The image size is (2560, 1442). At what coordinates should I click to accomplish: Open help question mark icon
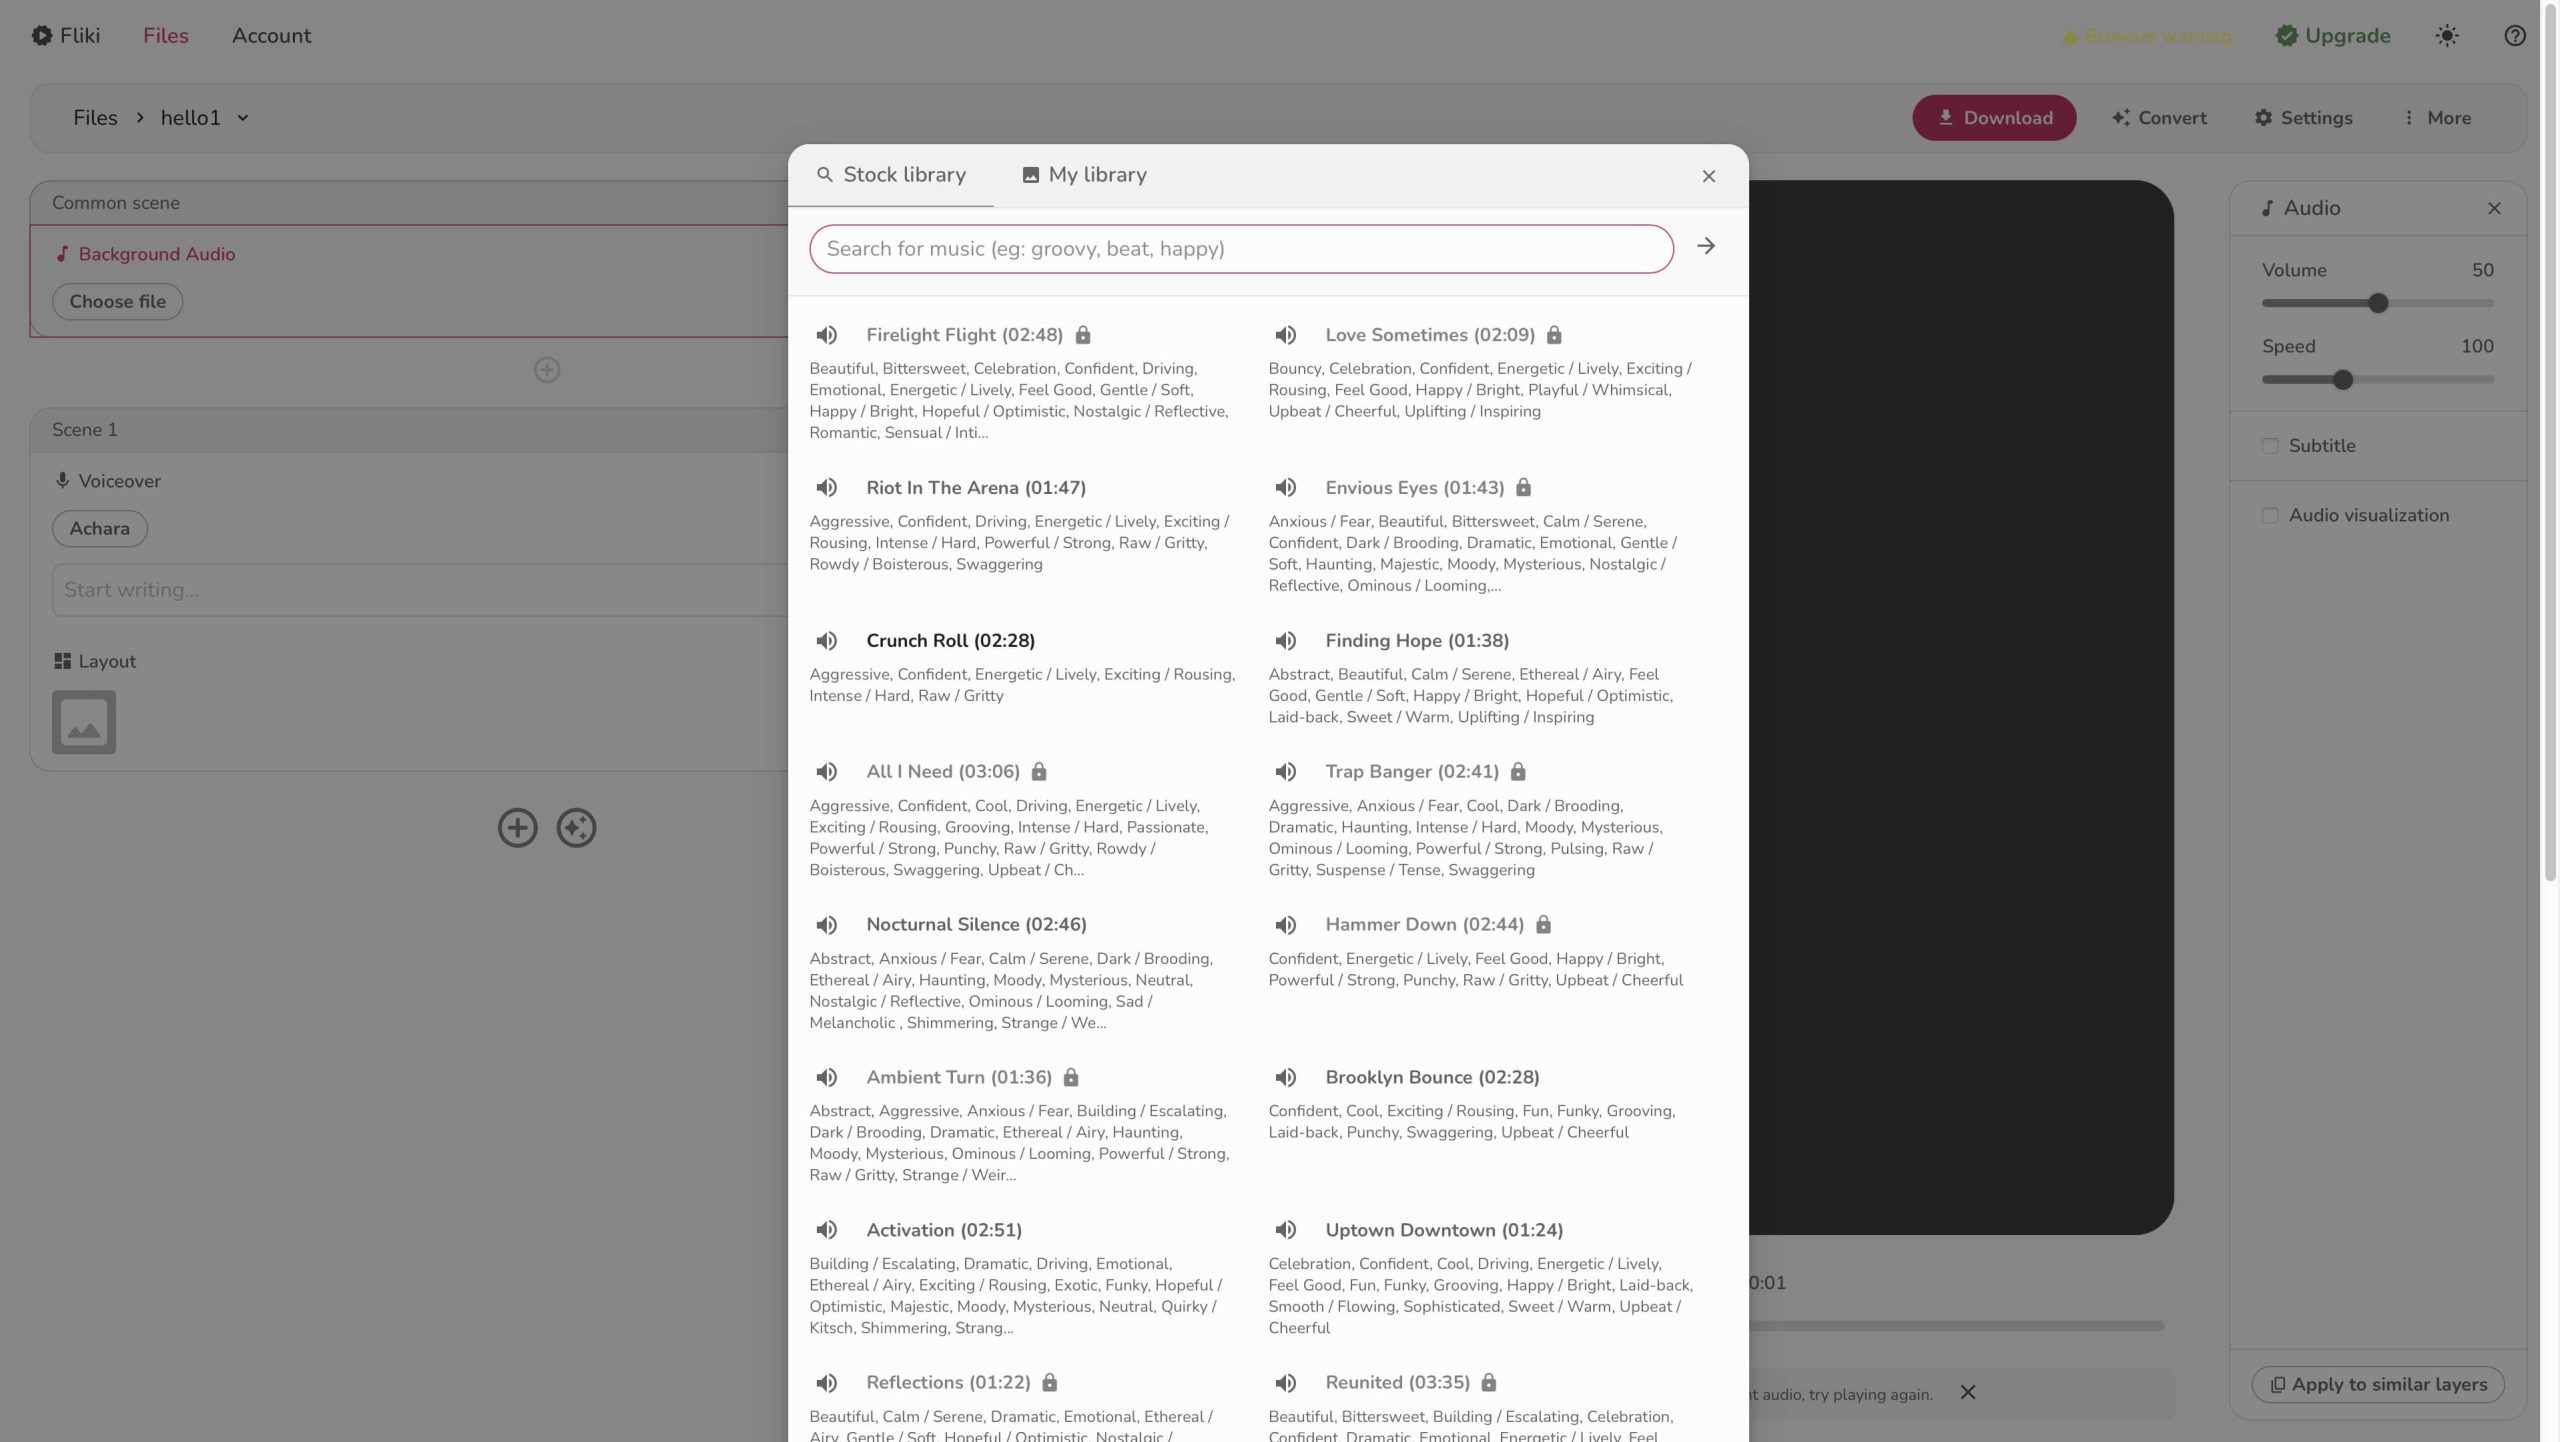2515,36
